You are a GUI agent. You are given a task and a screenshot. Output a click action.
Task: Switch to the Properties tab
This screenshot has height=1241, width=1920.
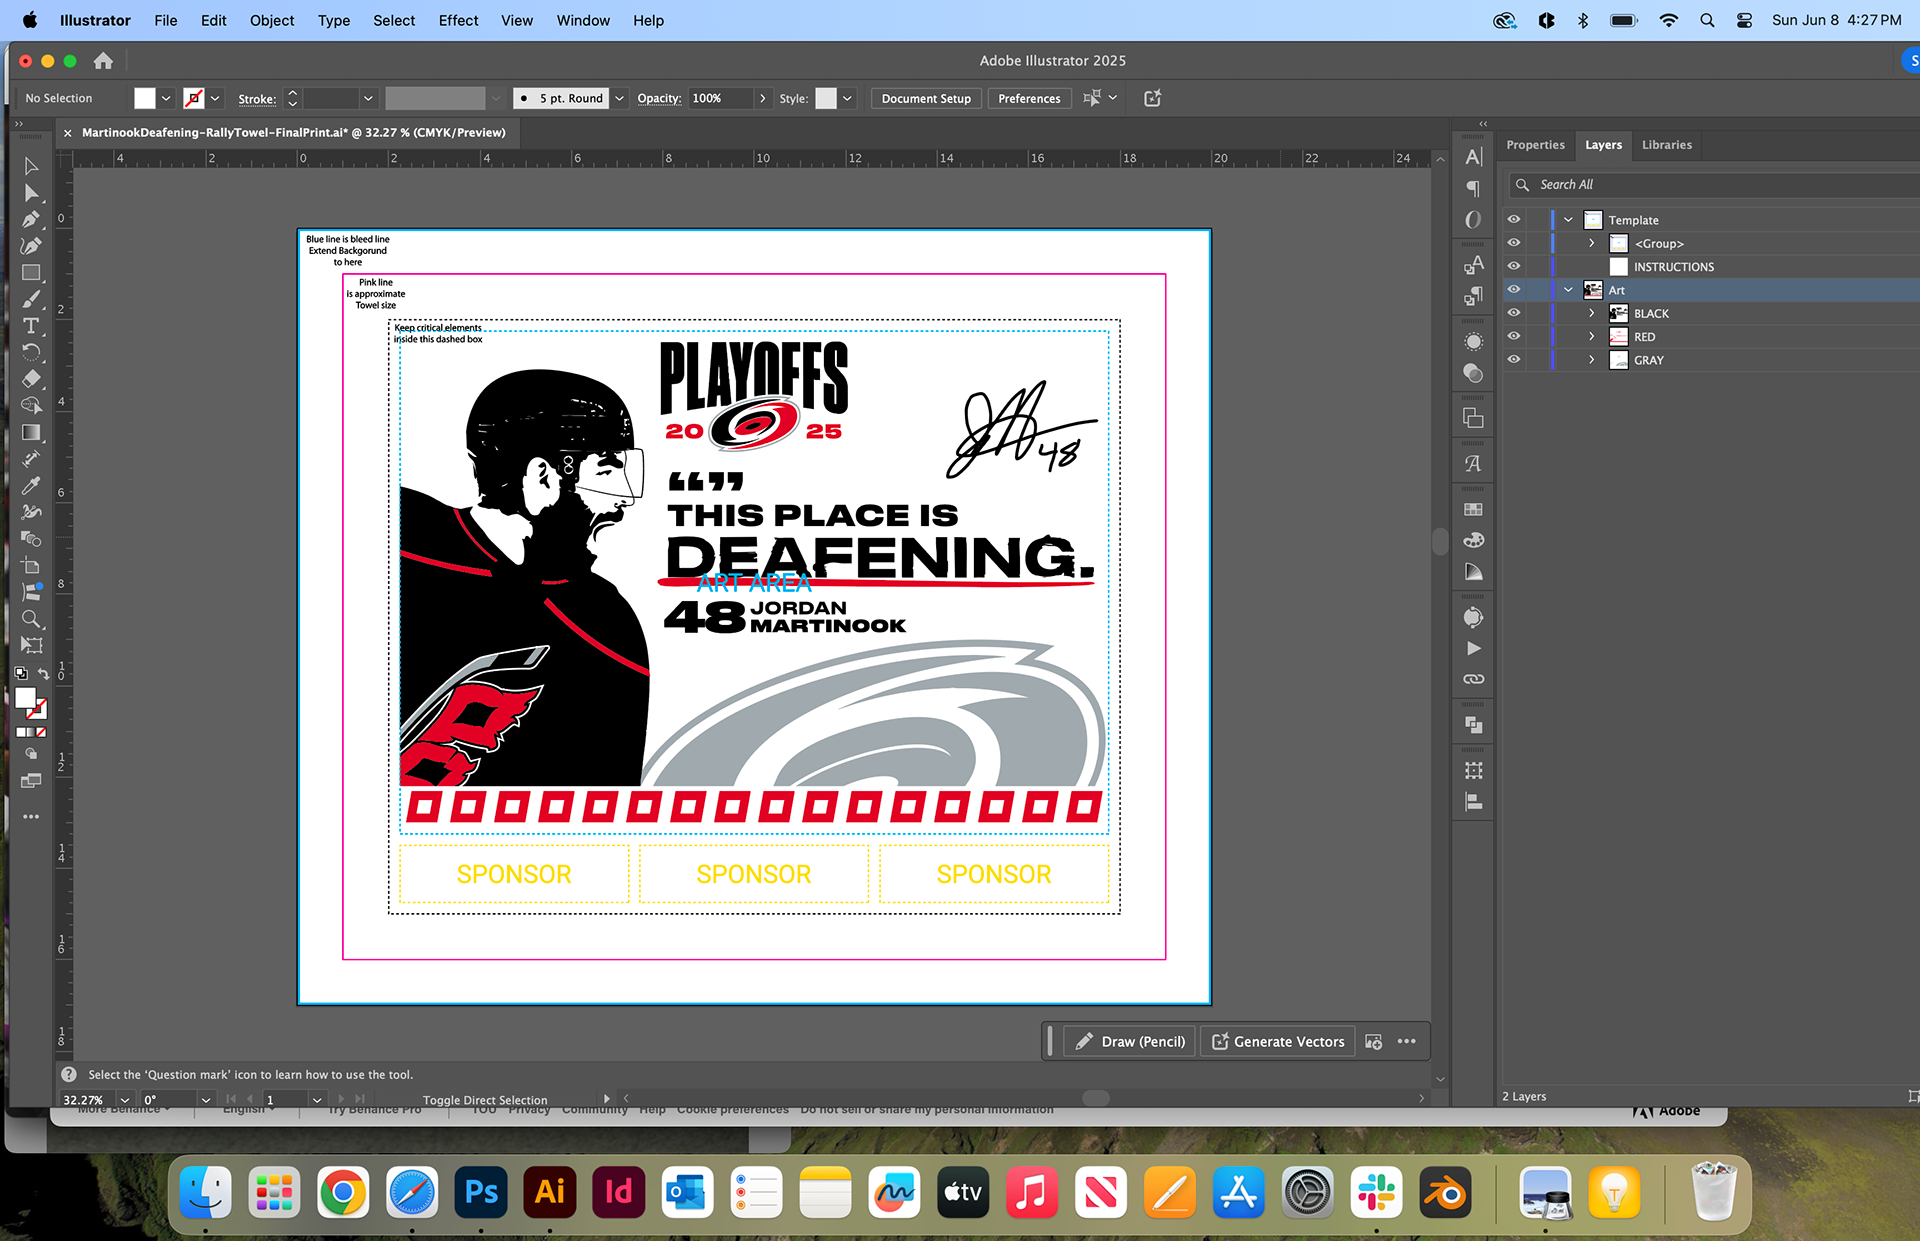[x=1535, y=145]
